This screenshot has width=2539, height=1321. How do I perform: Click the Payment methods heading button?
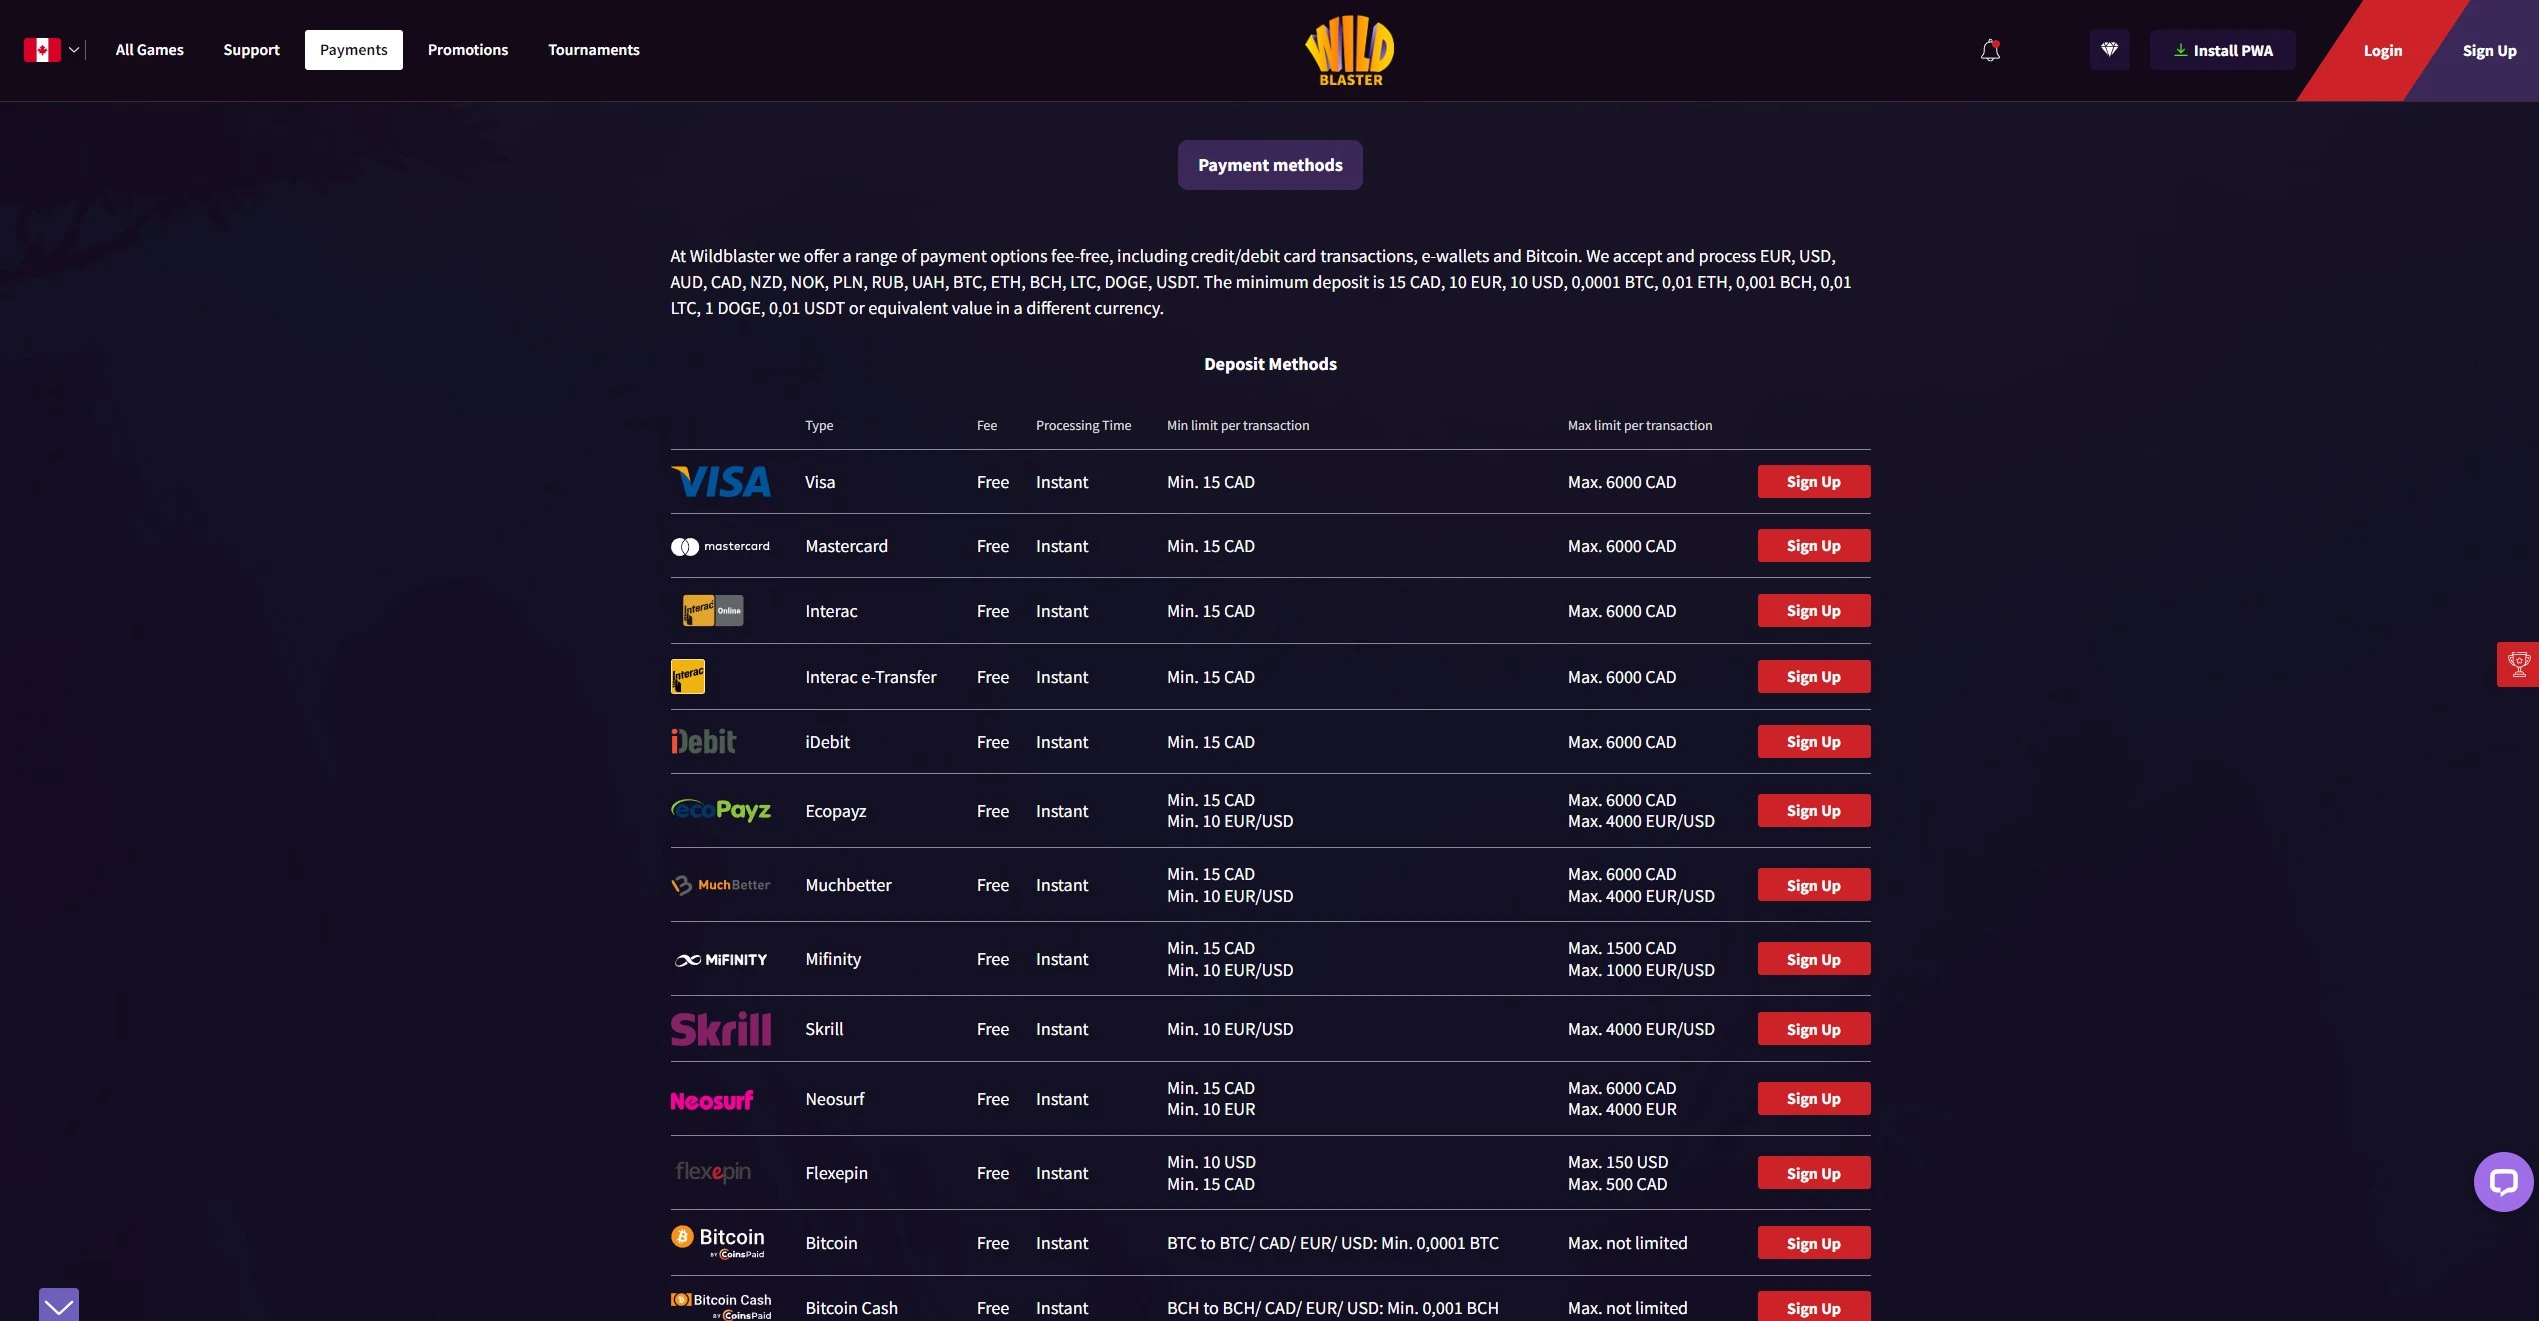pos(1270,165)
